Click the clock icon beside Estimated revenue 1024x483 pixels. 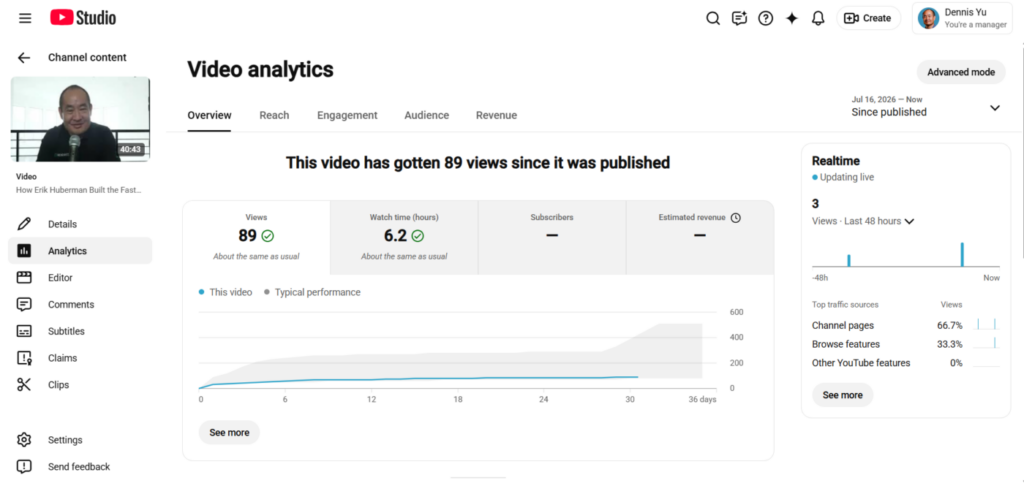pos(735,218)
